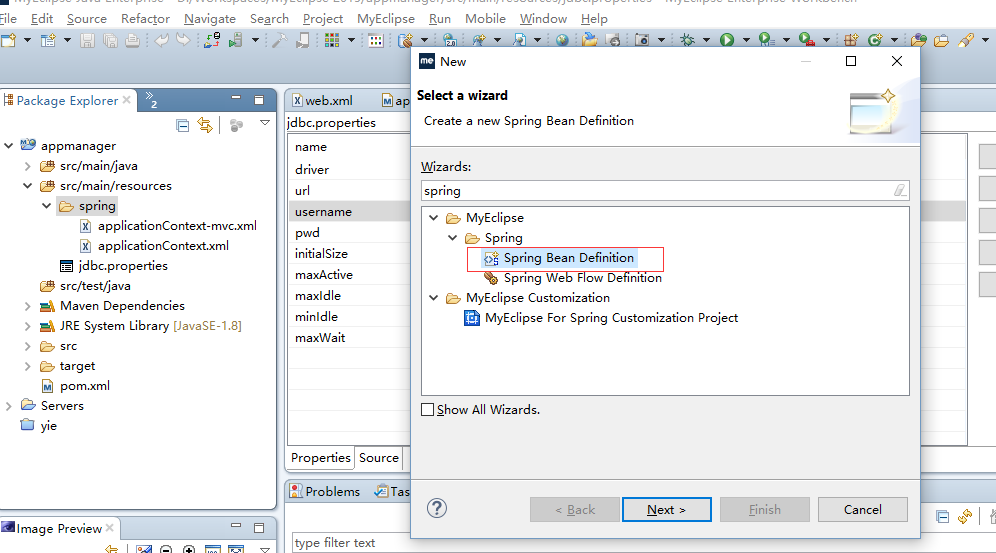Collapse the MyEclipse Customization wizard category

[433, 298]
